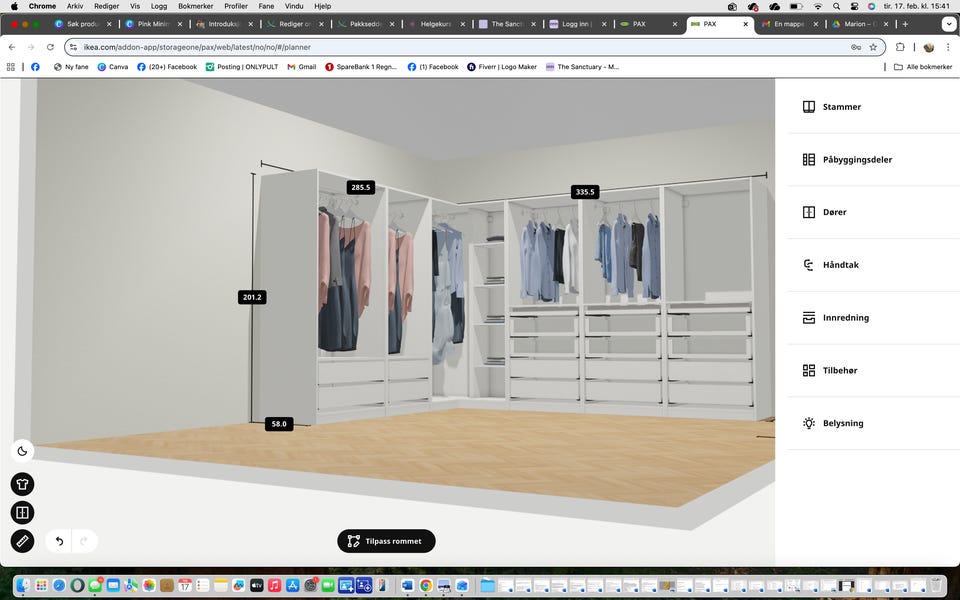Screen dimensions: 960x600
Task: Open the apps grid bookmark icon
Action: pyautogui.click(x=10, y=67)
